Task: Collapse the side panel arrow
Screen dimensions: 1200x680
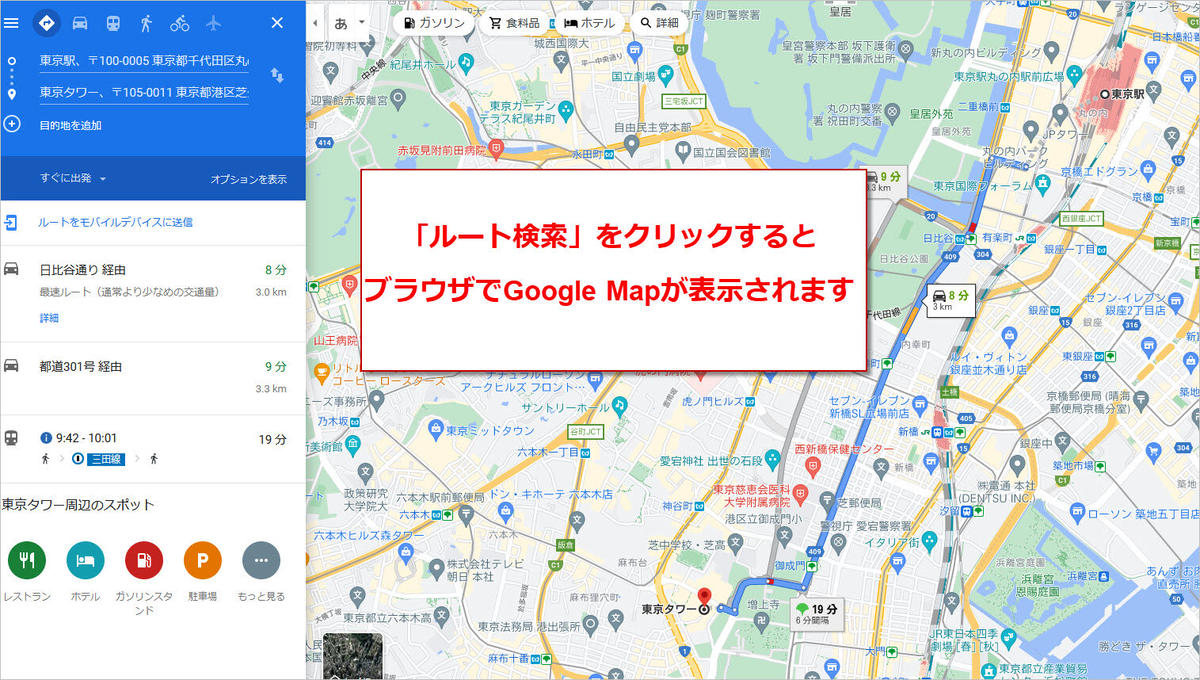Action: click(x=316, y=22)
